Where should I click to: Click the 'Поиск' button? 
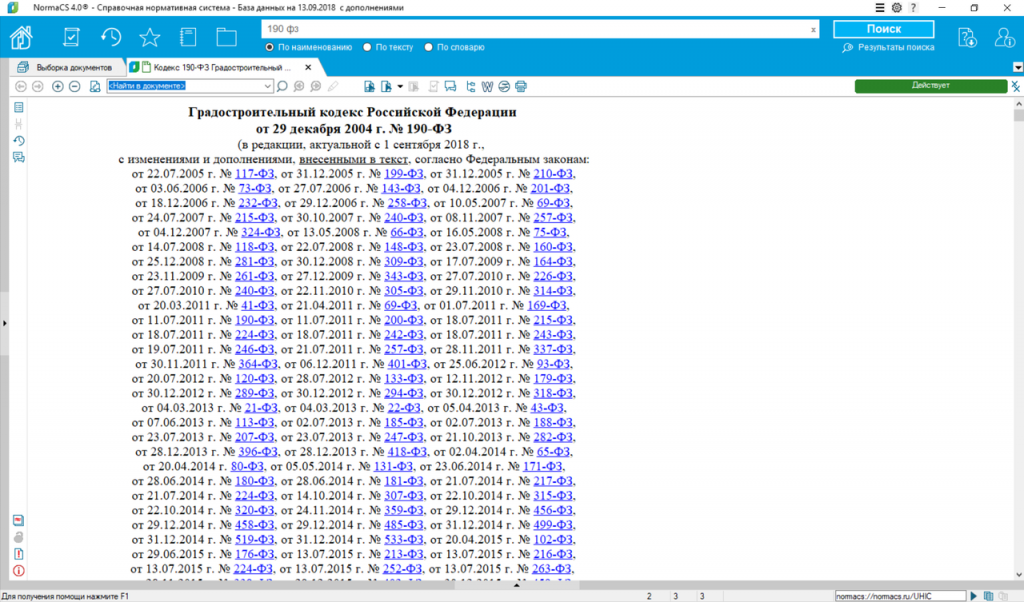click(884, 29)
